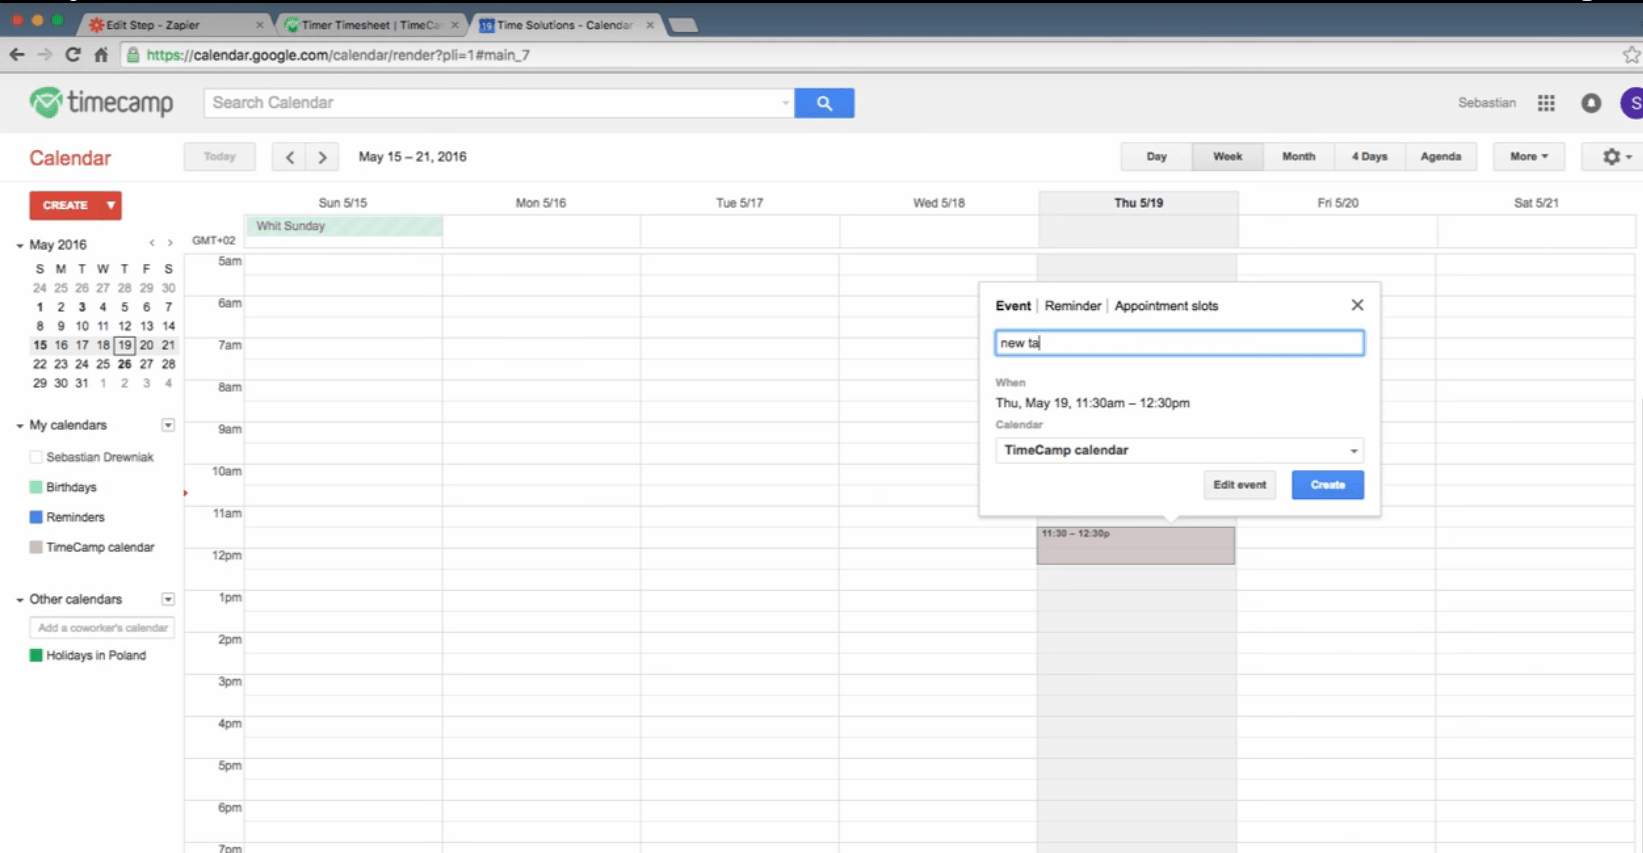Screen dimensions: 1643x853
Task: Open the Whit Sunday all-day event
Action: [x=344, y=226]
